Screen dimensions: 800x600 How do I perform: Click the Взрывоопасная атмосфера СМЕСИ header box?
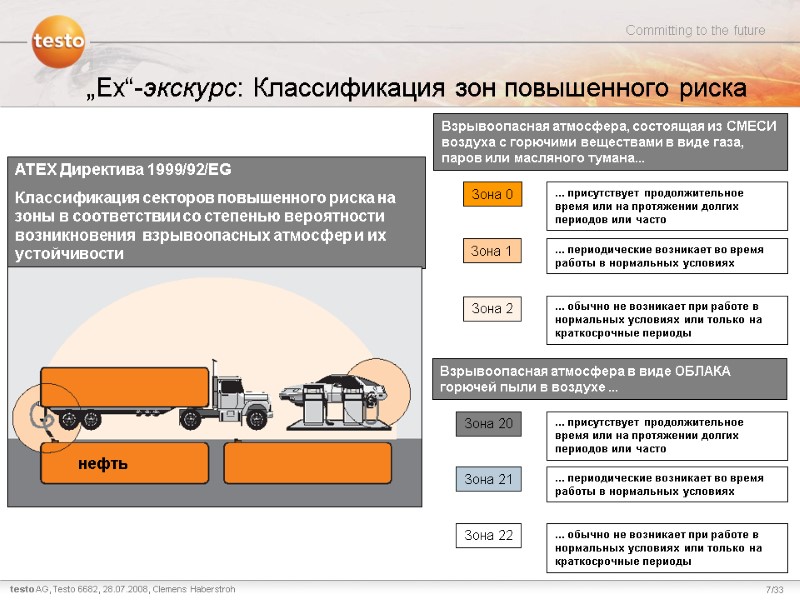[610, 142]
